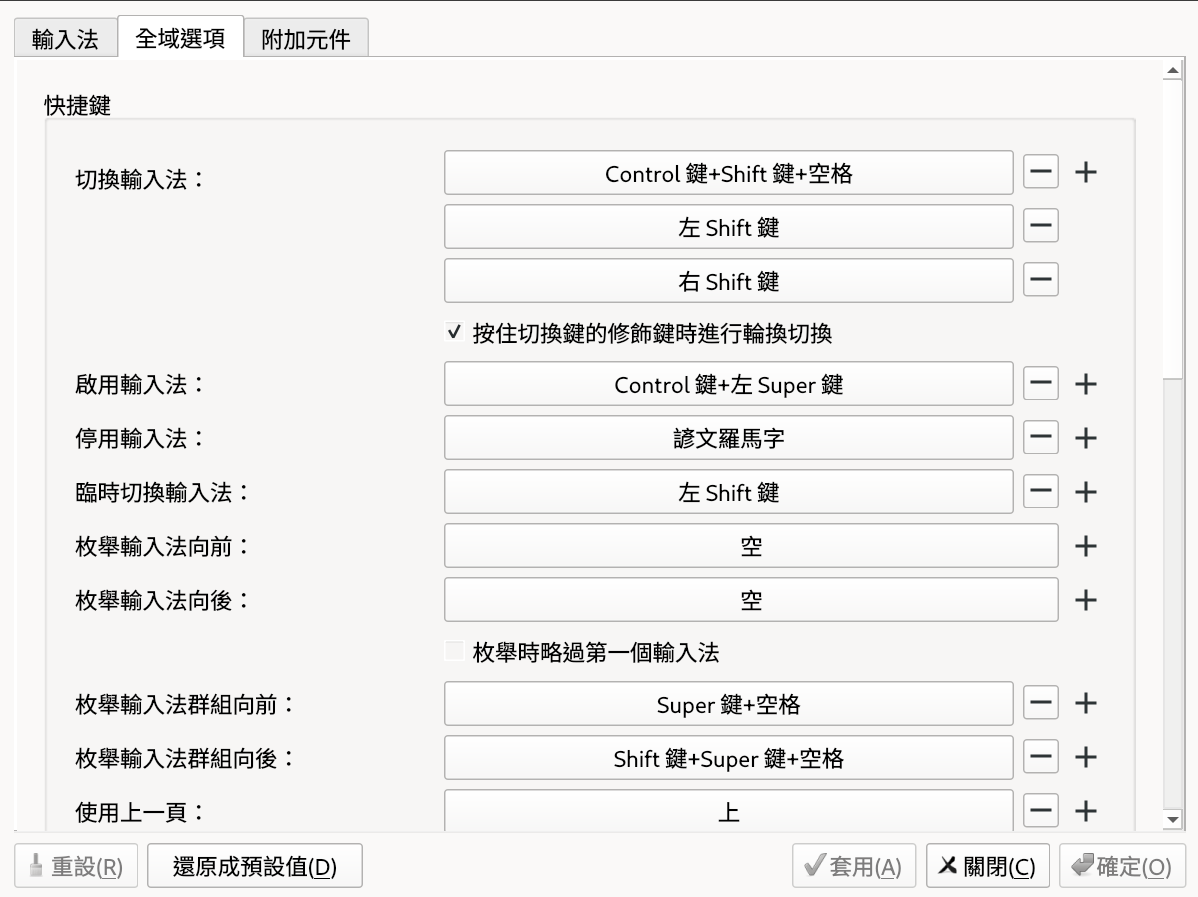Remove the 停用輸入法 shortcut with minus icon
The image size is (1198, 897).
pos(1041,438)
